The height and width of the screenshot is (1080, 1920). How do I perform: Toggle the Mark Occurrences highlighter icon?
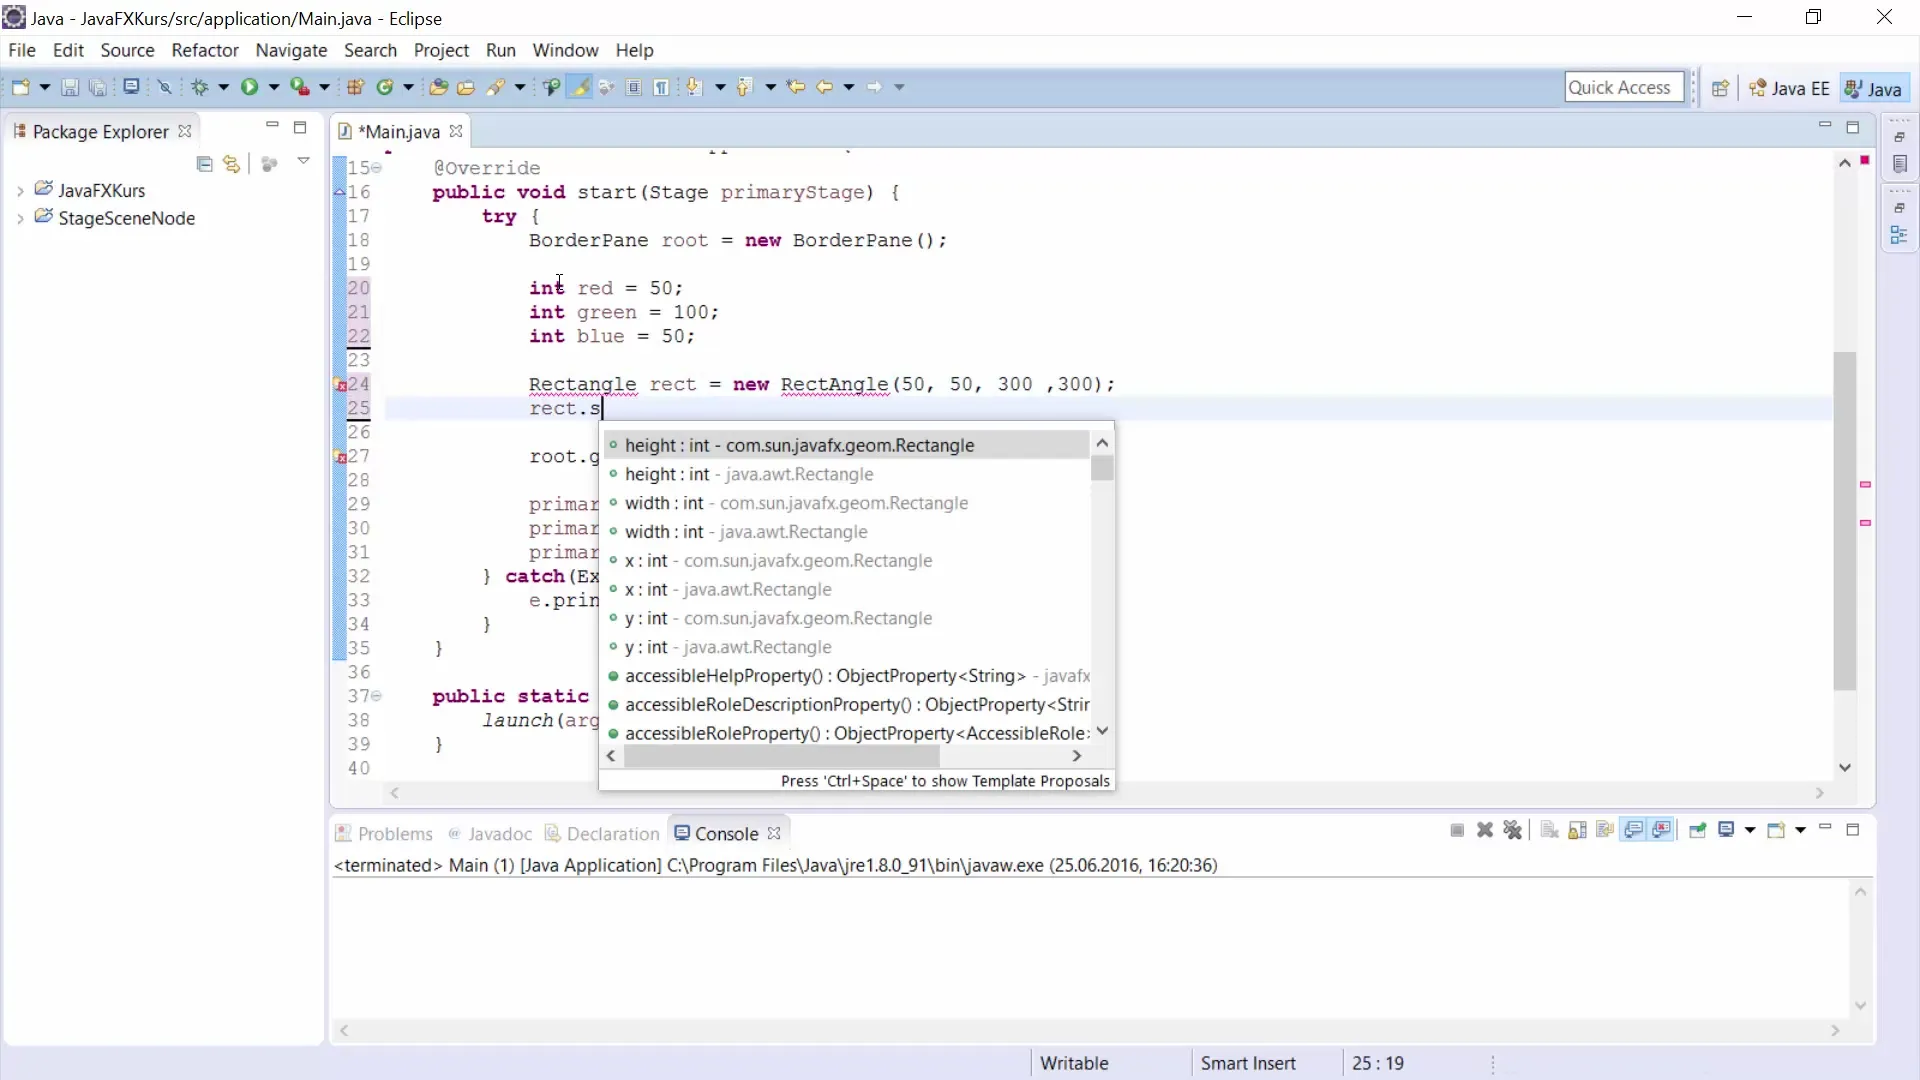[579, 88]
